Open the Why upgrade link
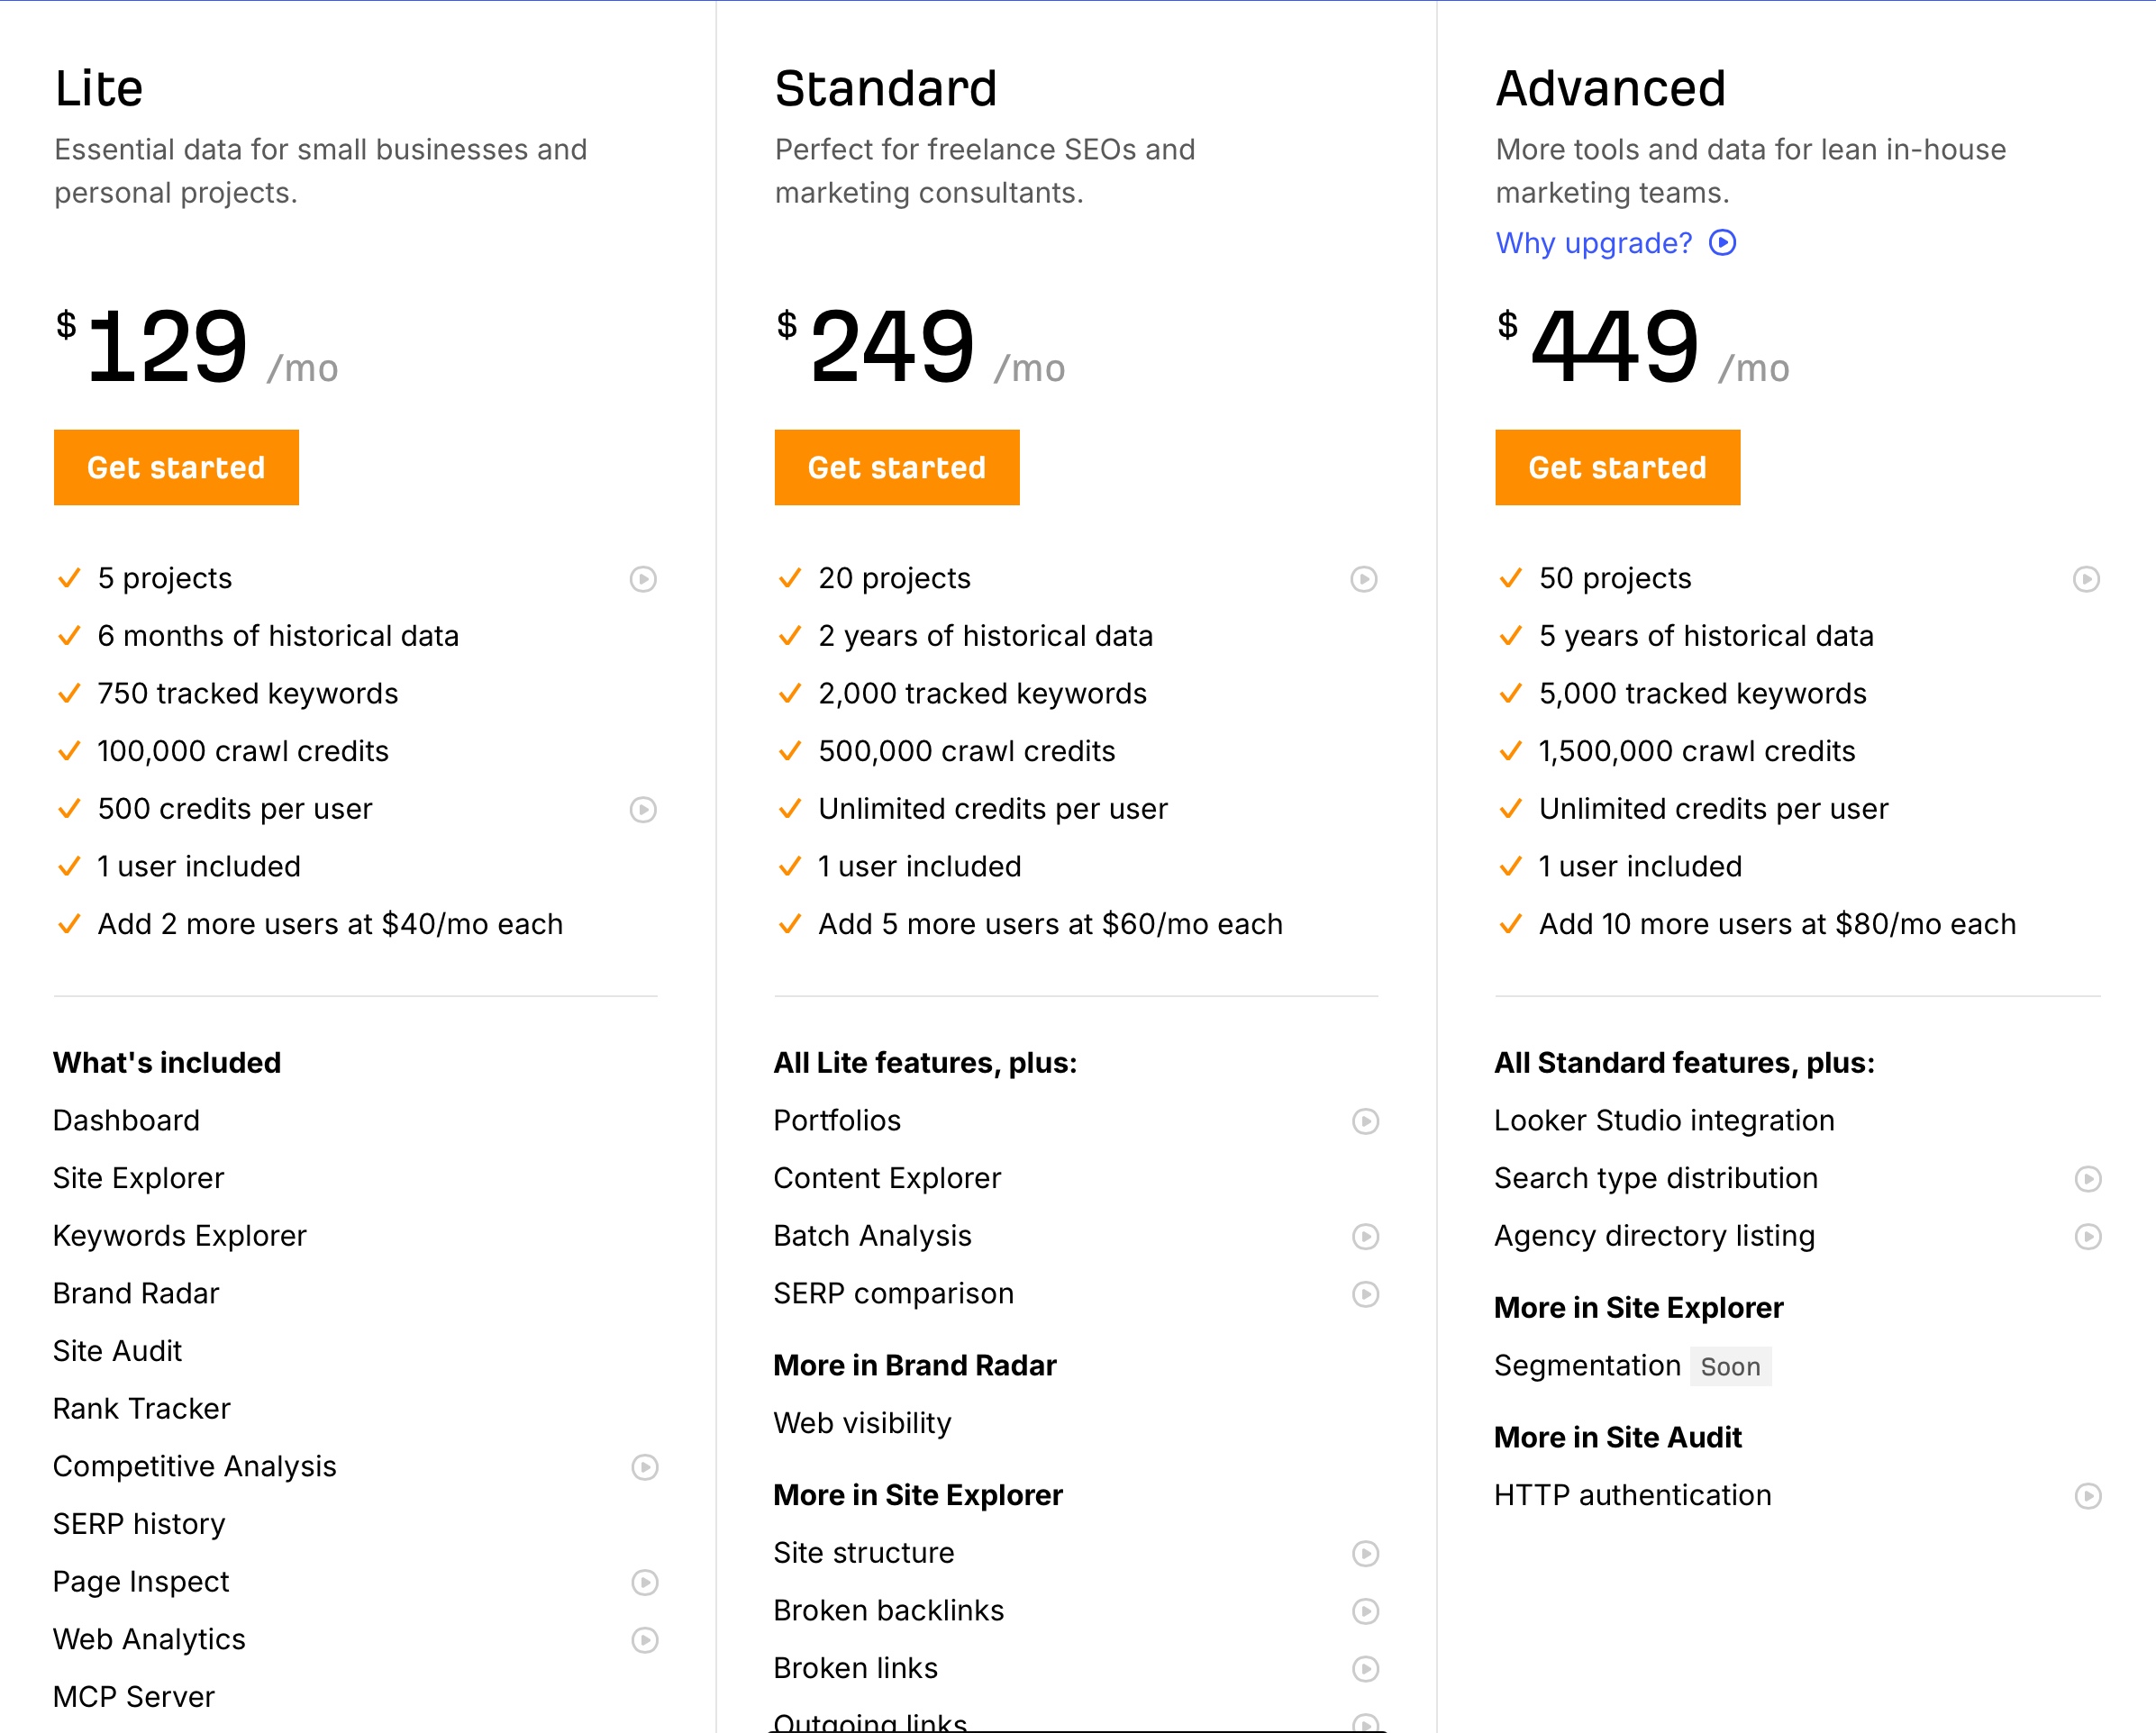 [1594, 243]
